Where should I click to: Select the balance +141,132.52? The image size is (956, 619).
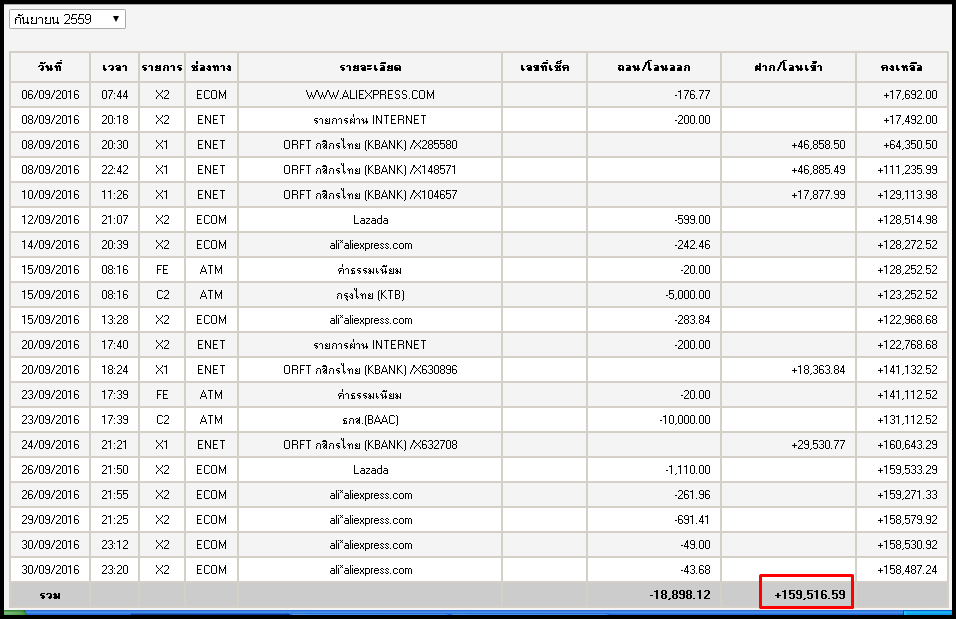point(907,370)
